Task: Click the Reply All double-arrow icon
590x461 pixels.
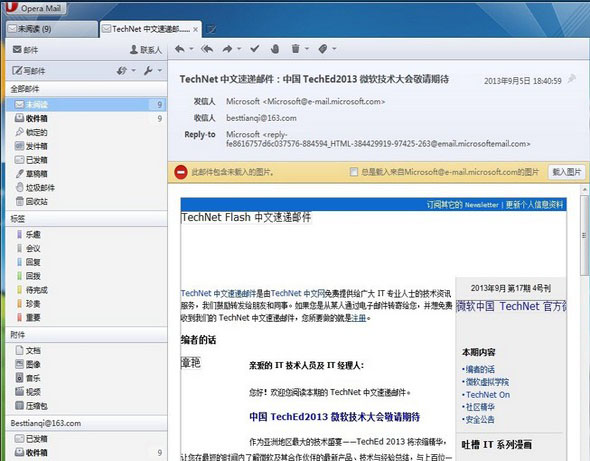Action: click(207, 49)
